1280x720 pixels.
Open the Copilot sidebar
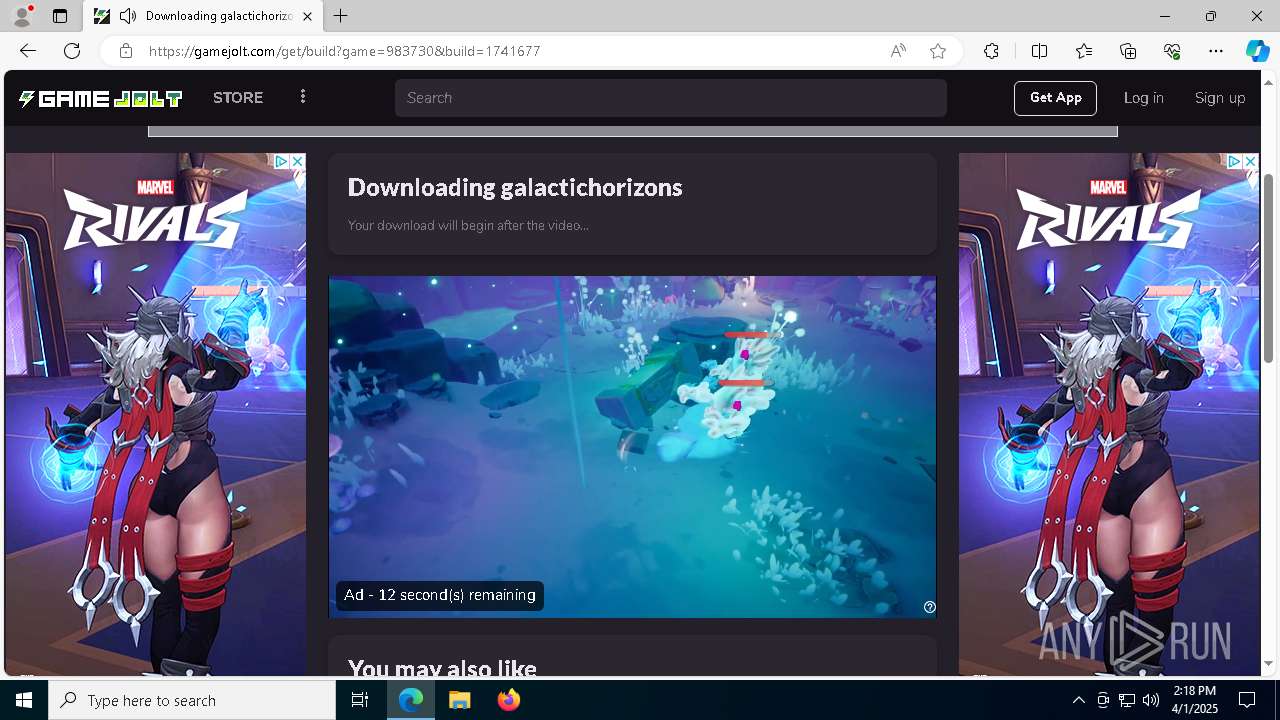pos(1257,51)
